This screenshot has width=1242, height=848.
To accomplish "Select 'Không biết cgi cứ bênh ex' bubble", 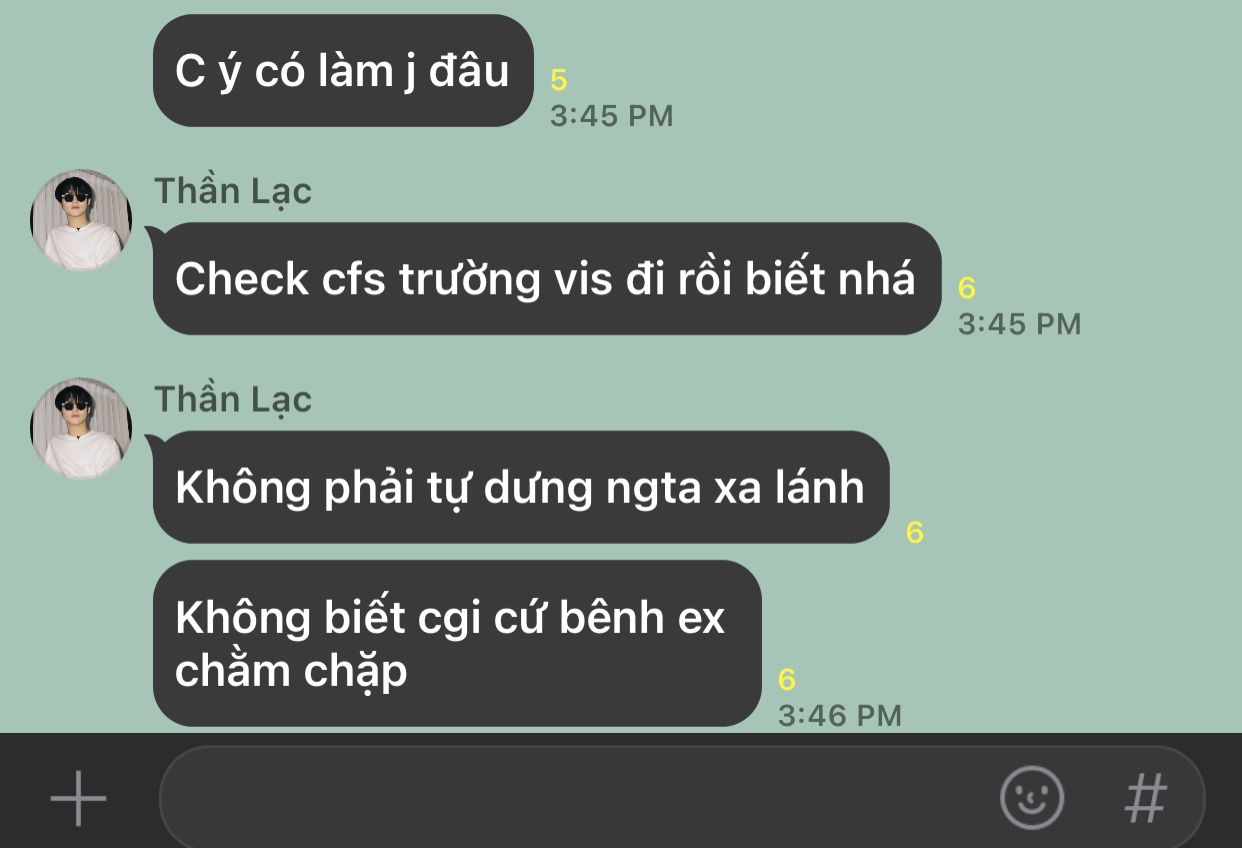I will tap(457, 643).
